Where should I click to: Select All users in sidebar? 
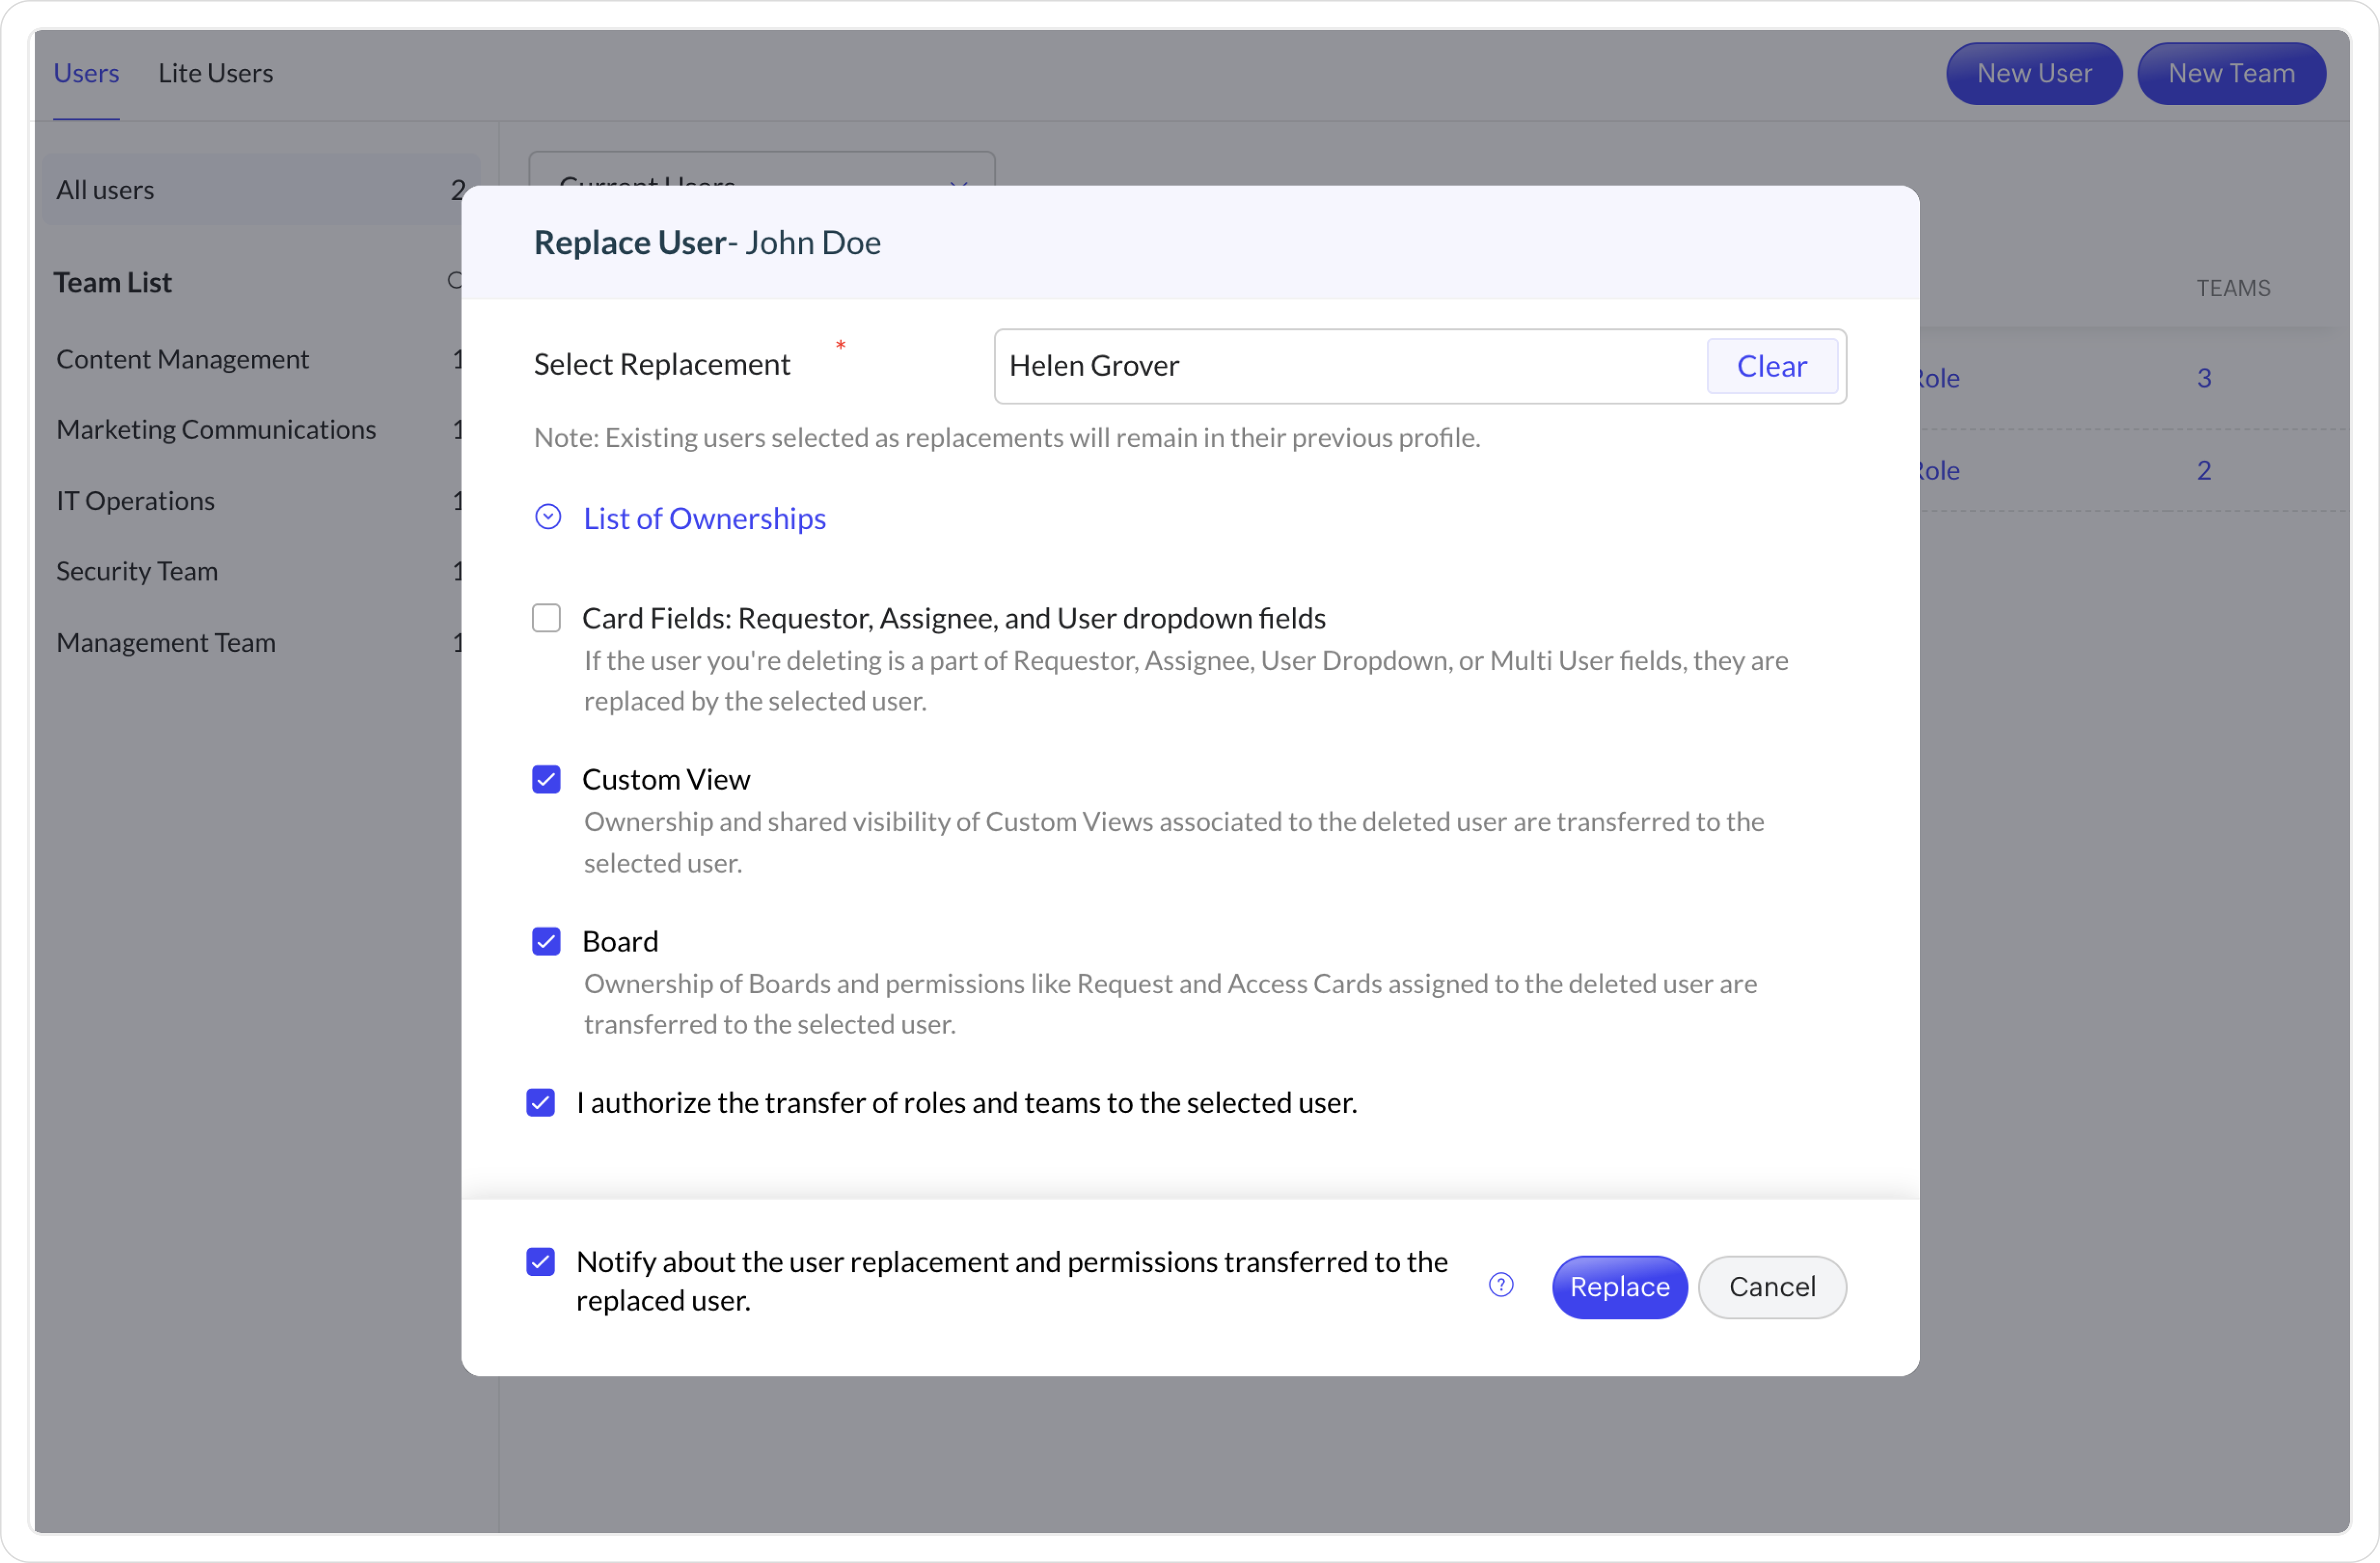point(105,190)
